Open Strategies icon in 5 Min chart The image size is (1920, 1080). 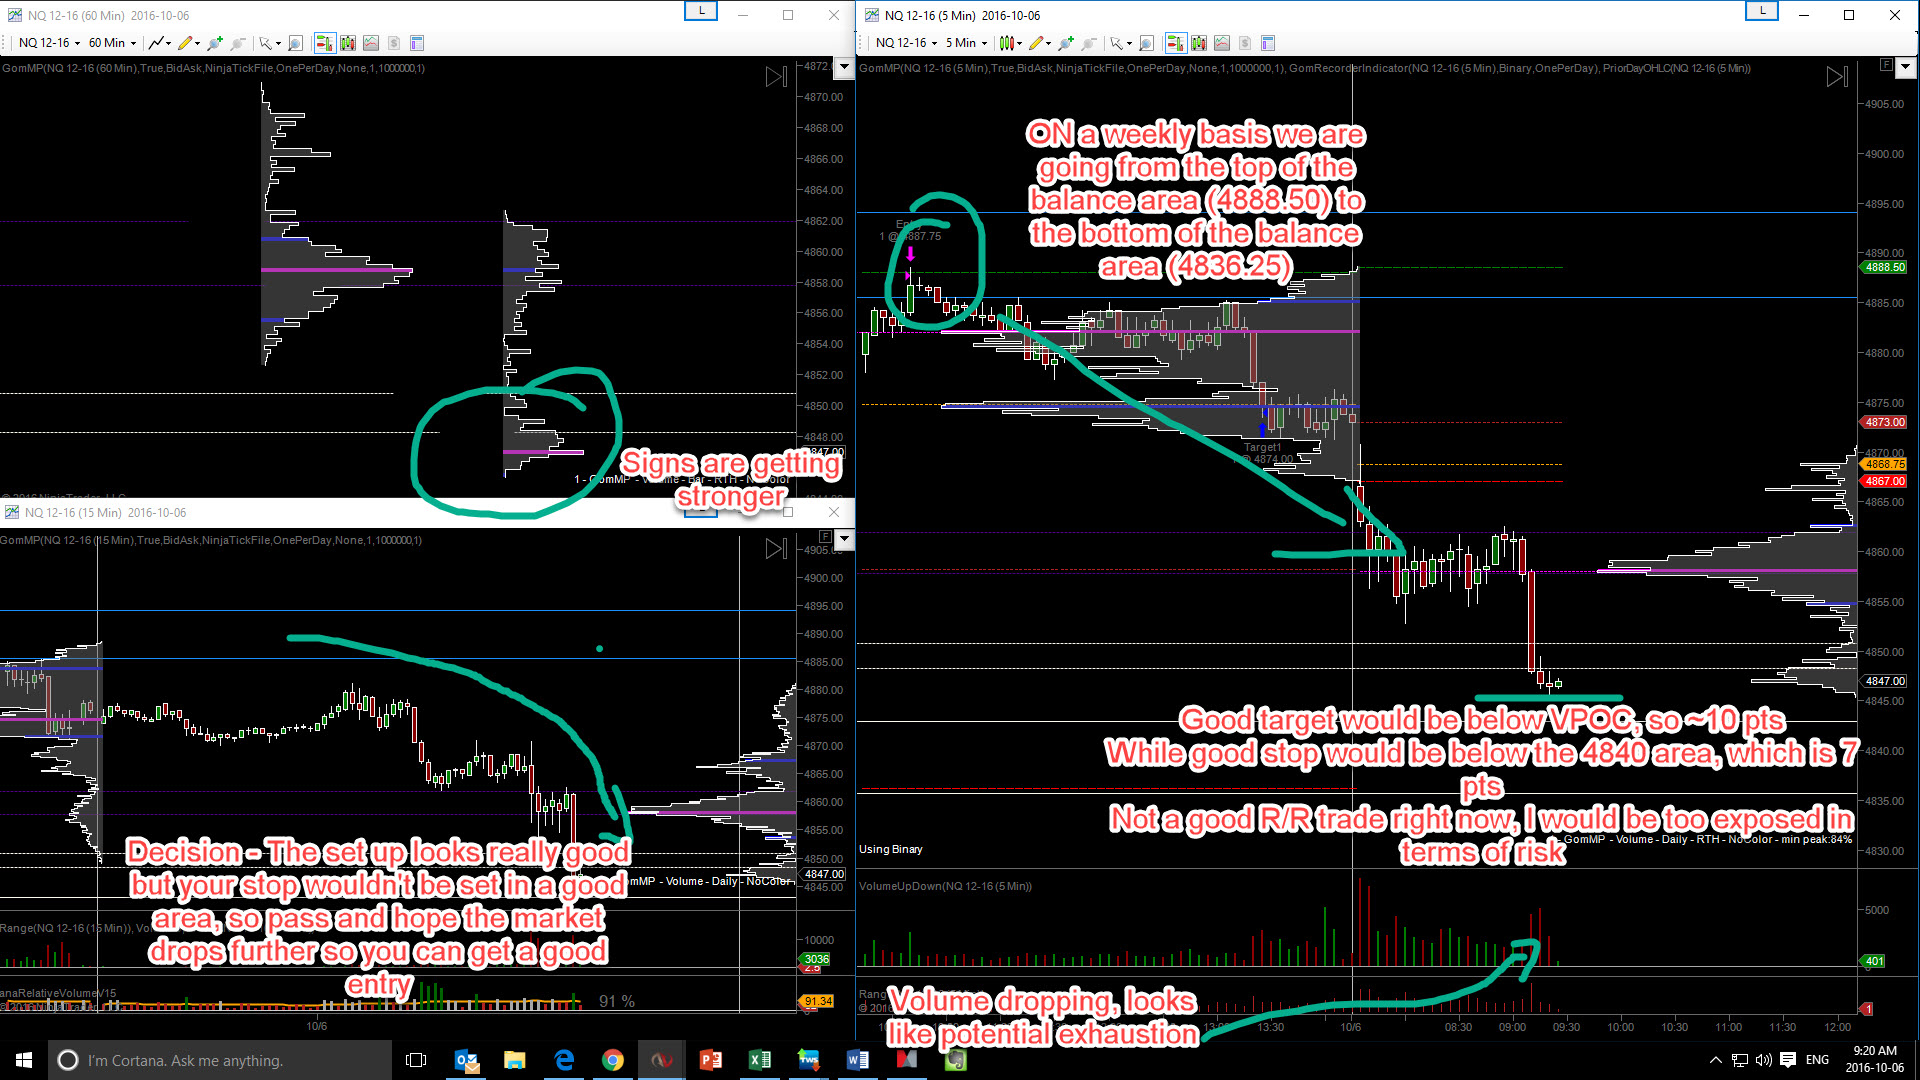(x=1245, y=43)
